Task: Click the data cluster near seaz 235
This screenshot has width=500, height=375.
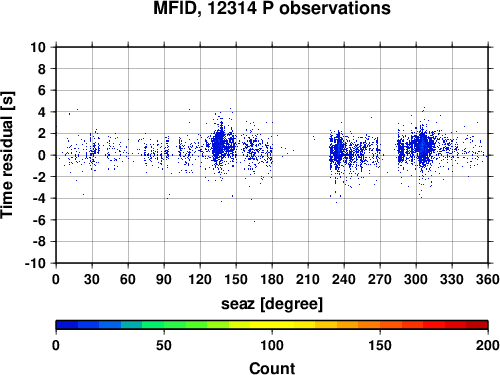Action: 338,152
